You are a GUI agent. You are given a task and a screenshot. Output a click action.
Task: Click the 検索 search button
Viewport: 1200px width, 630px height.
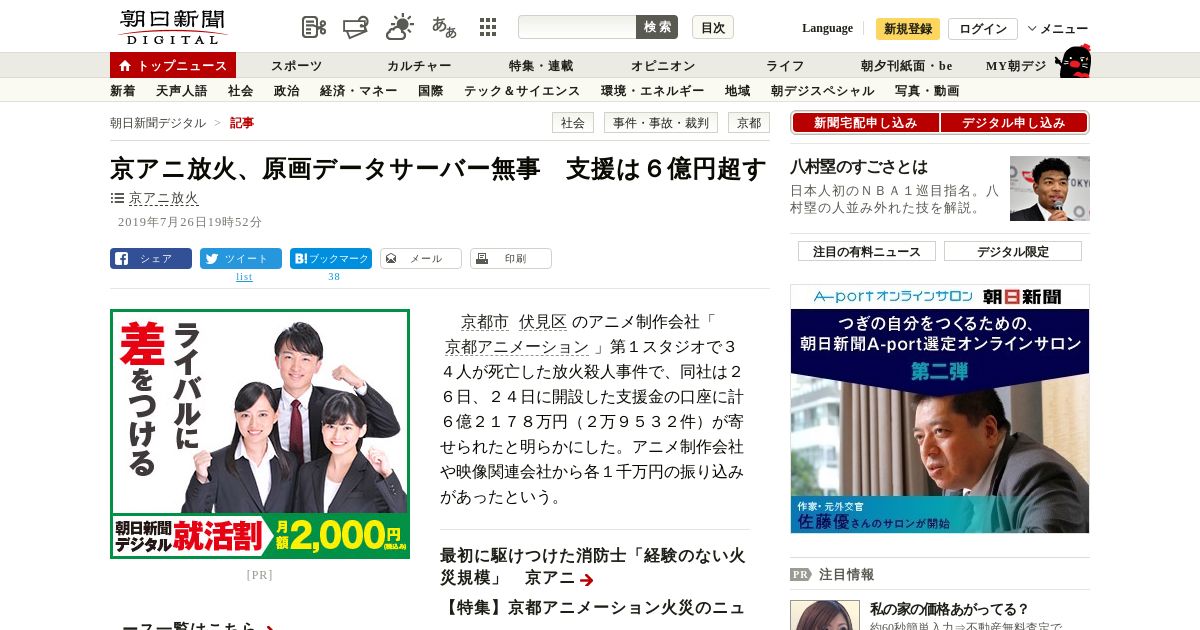click(657, 27)
